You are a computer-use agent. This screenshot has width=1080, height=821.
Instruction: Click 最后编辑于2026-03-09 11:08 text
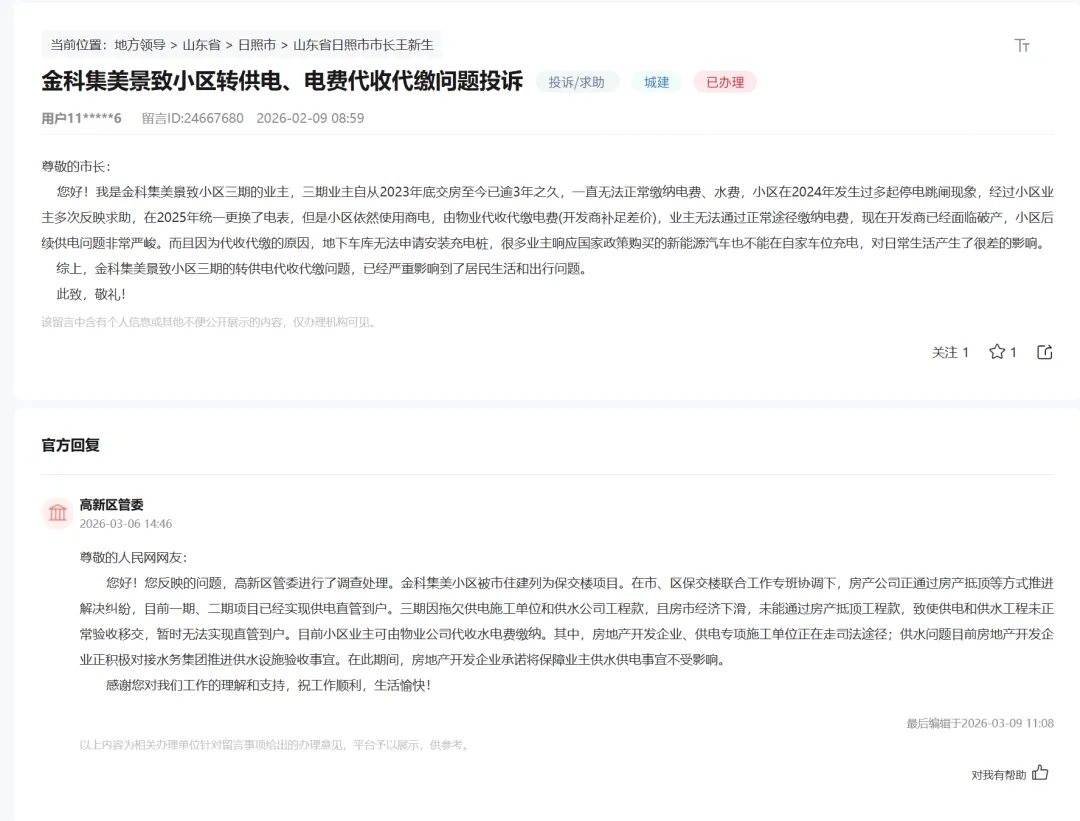979,723
